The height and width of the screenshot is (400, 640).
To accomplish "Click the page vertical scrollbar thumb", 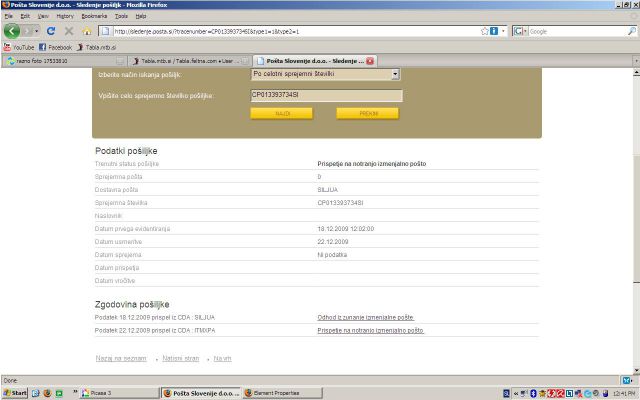I will click(636, 218).
